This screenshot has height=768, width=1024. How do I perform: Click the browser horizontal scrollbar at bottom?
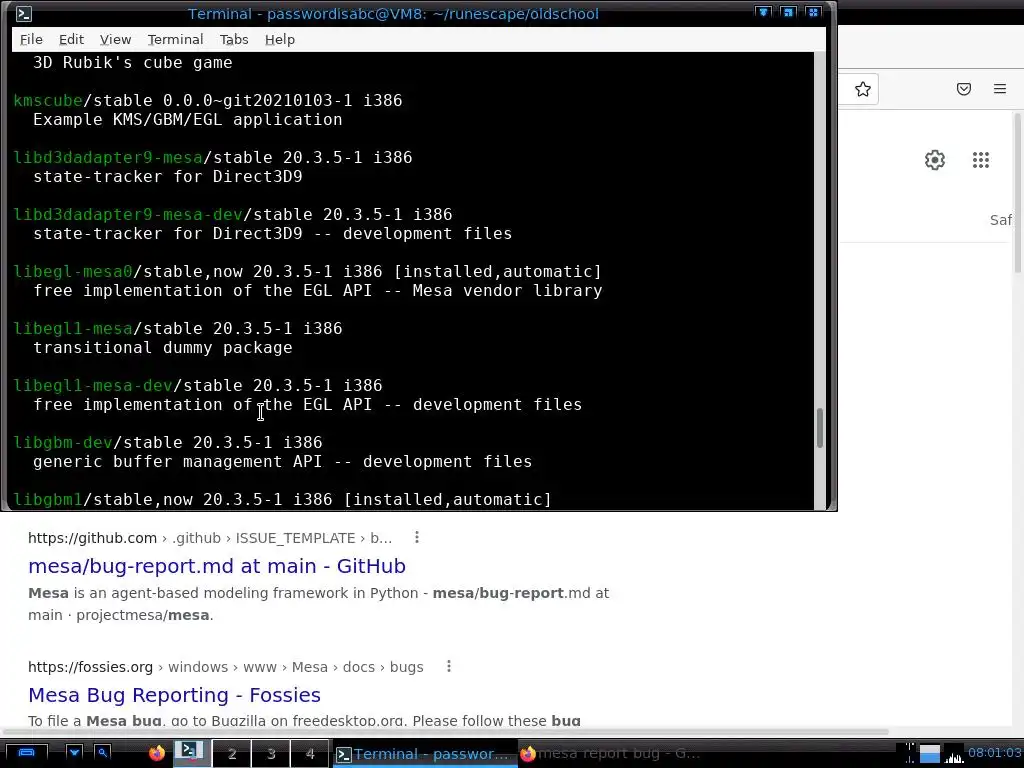click(446, 732)
